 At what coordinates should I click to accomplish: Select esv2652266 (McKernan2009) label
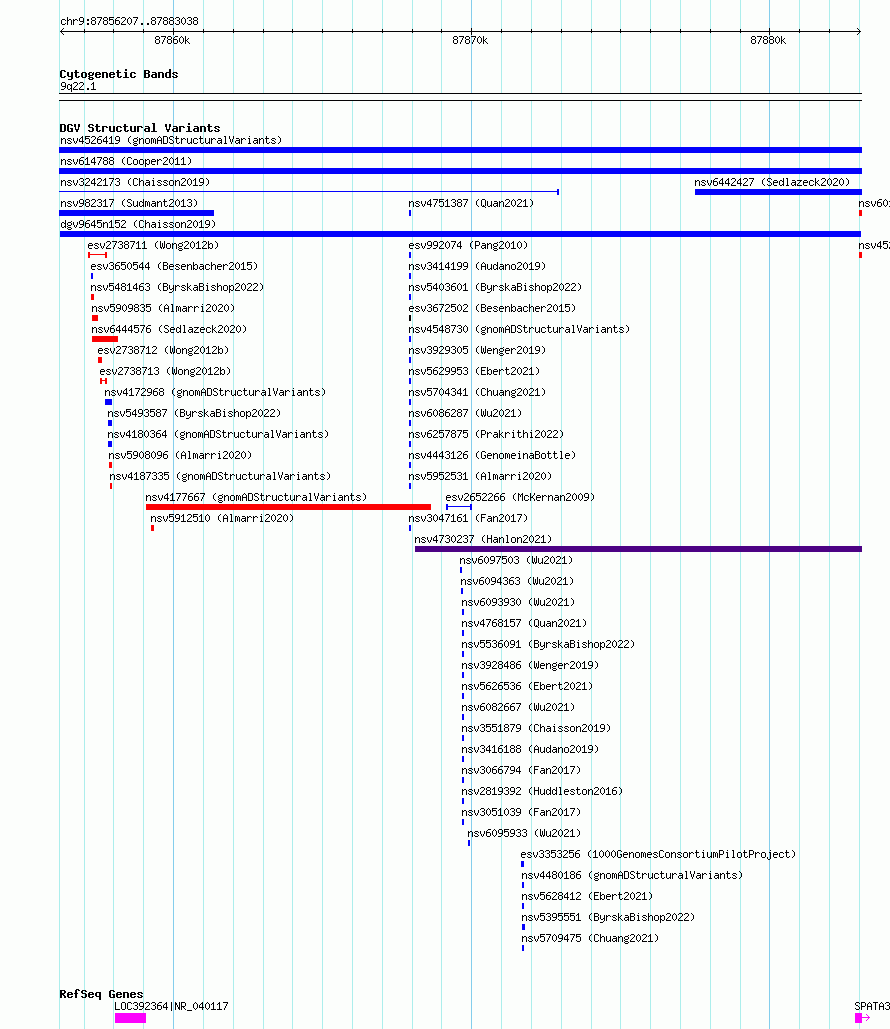tap(520, 497)
